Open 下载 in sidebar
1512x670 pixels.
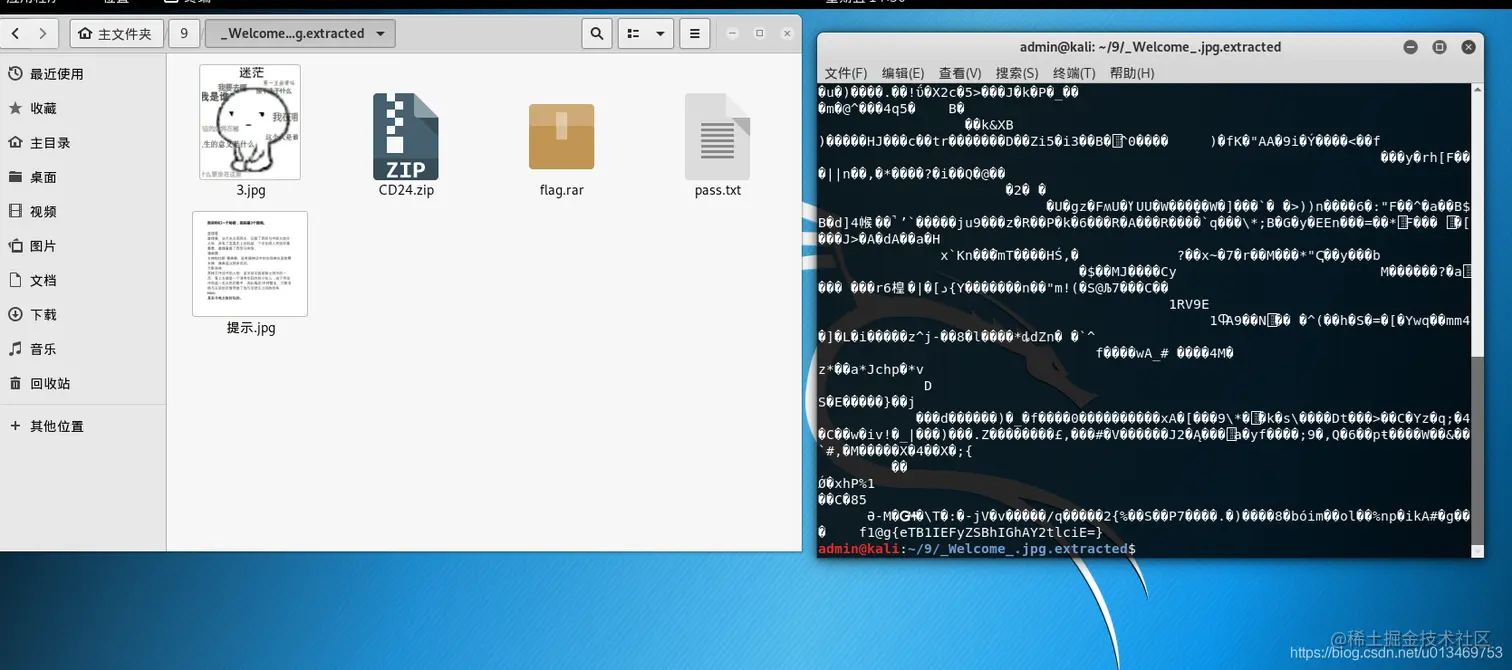pos(83,314)
